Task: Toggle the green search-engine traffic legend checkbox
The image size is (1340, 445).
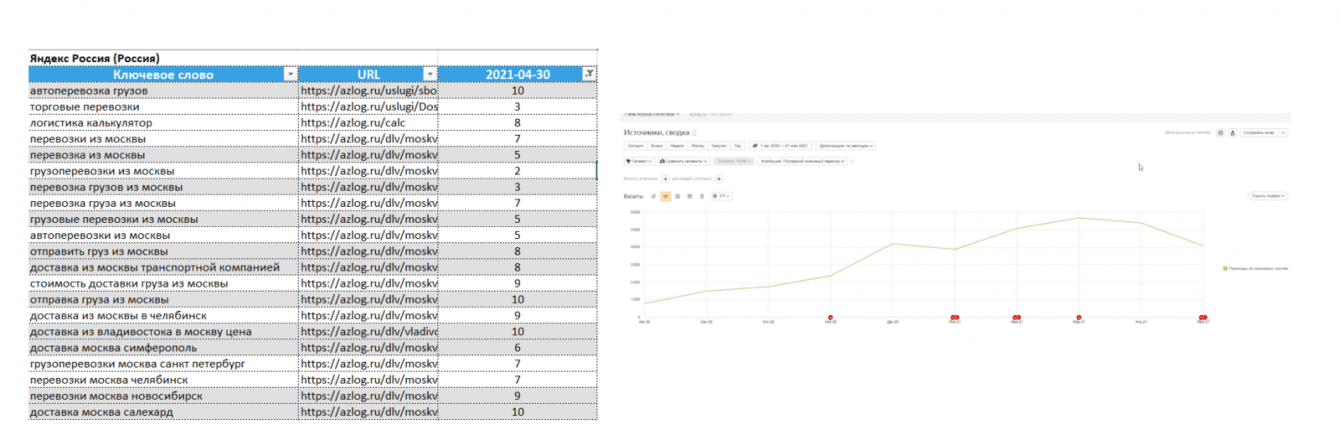Action: pyautogui.click(x=1224, y=268)
